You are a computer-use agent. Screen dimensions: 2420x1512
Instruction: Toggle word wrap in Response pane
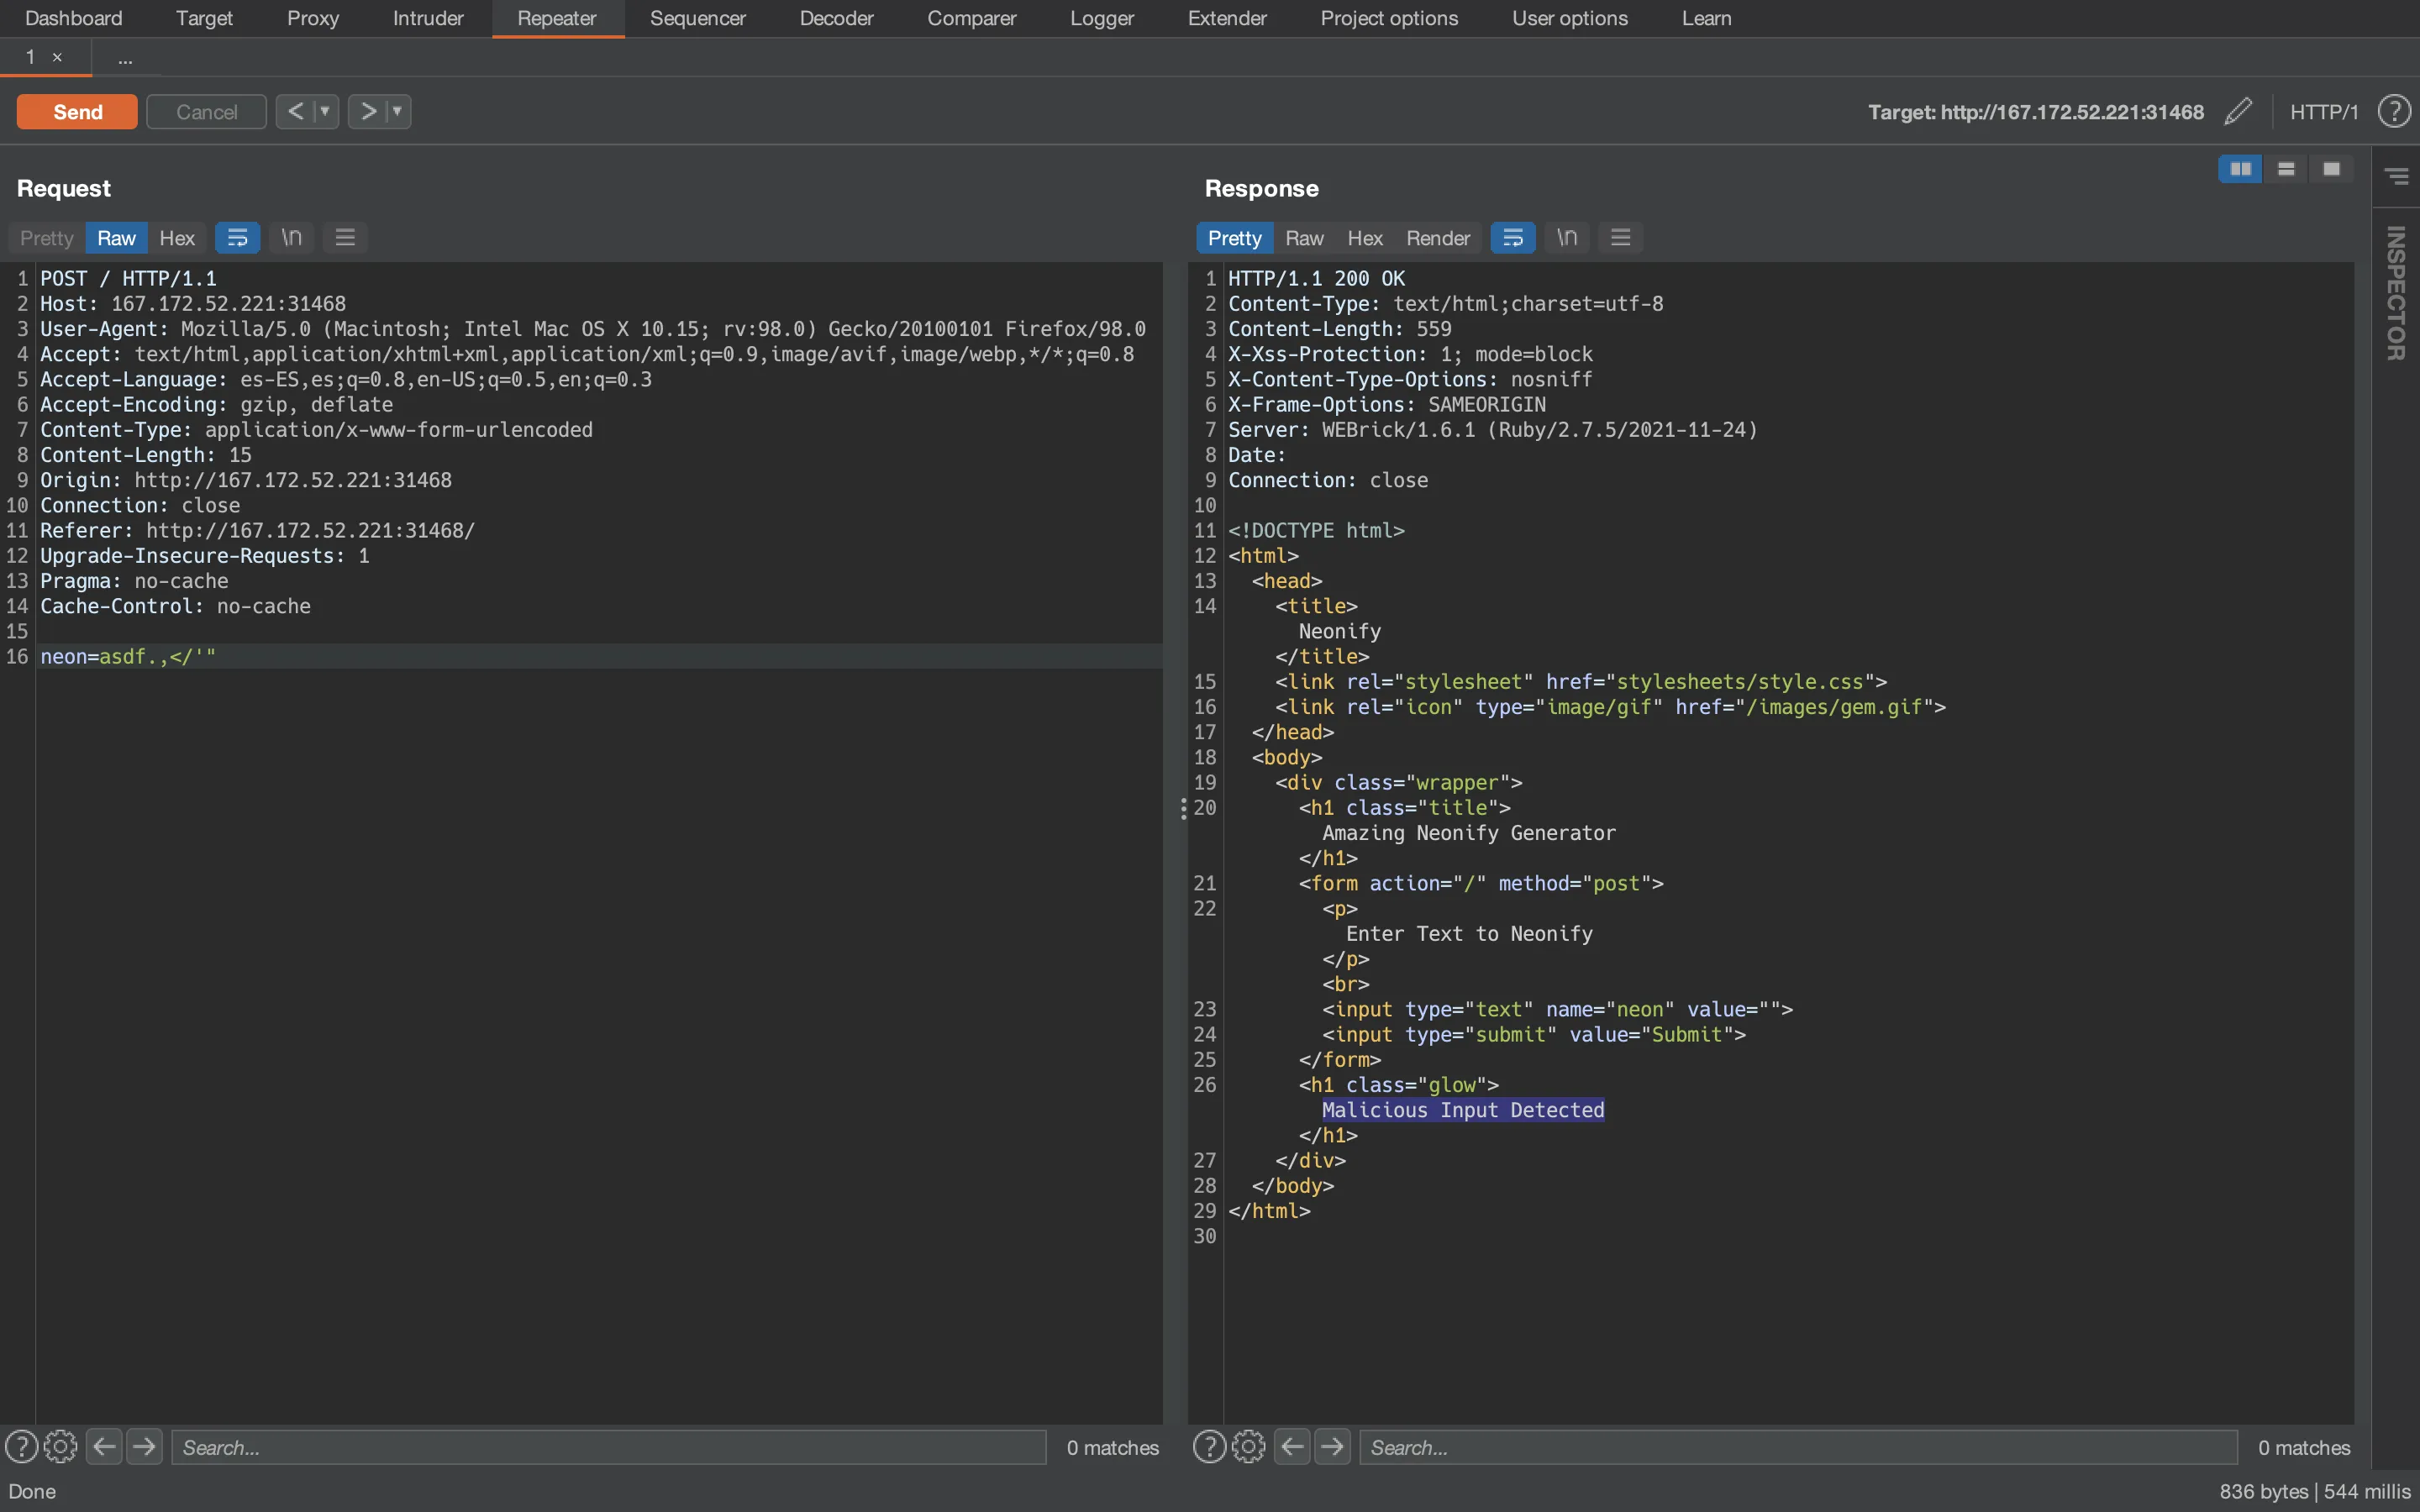[1513, 238]
